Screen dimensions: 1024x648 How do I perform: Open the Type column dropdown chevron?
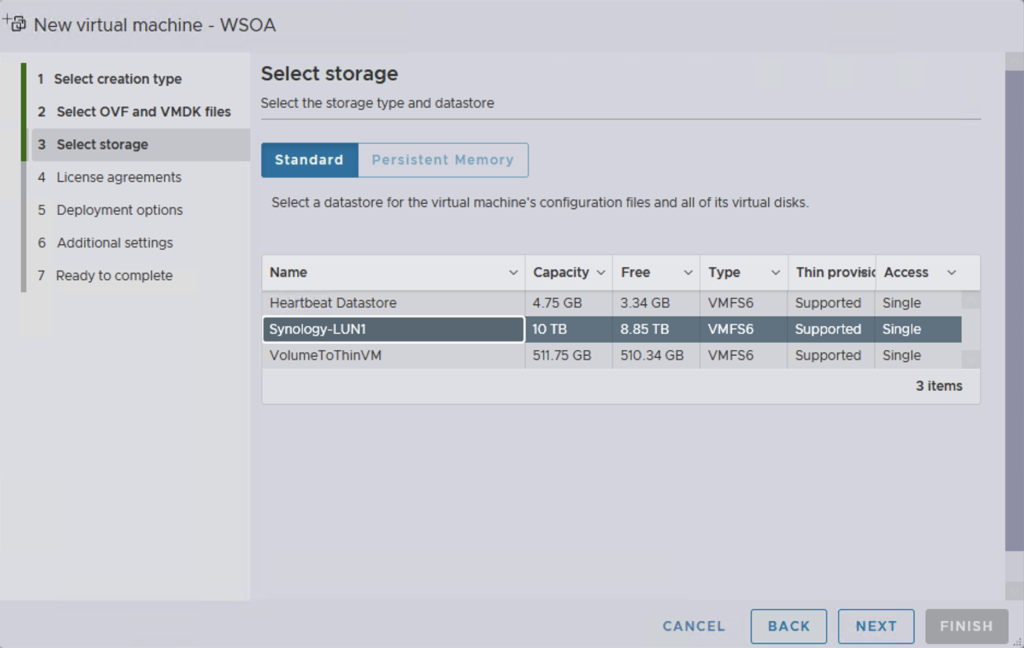776,273
